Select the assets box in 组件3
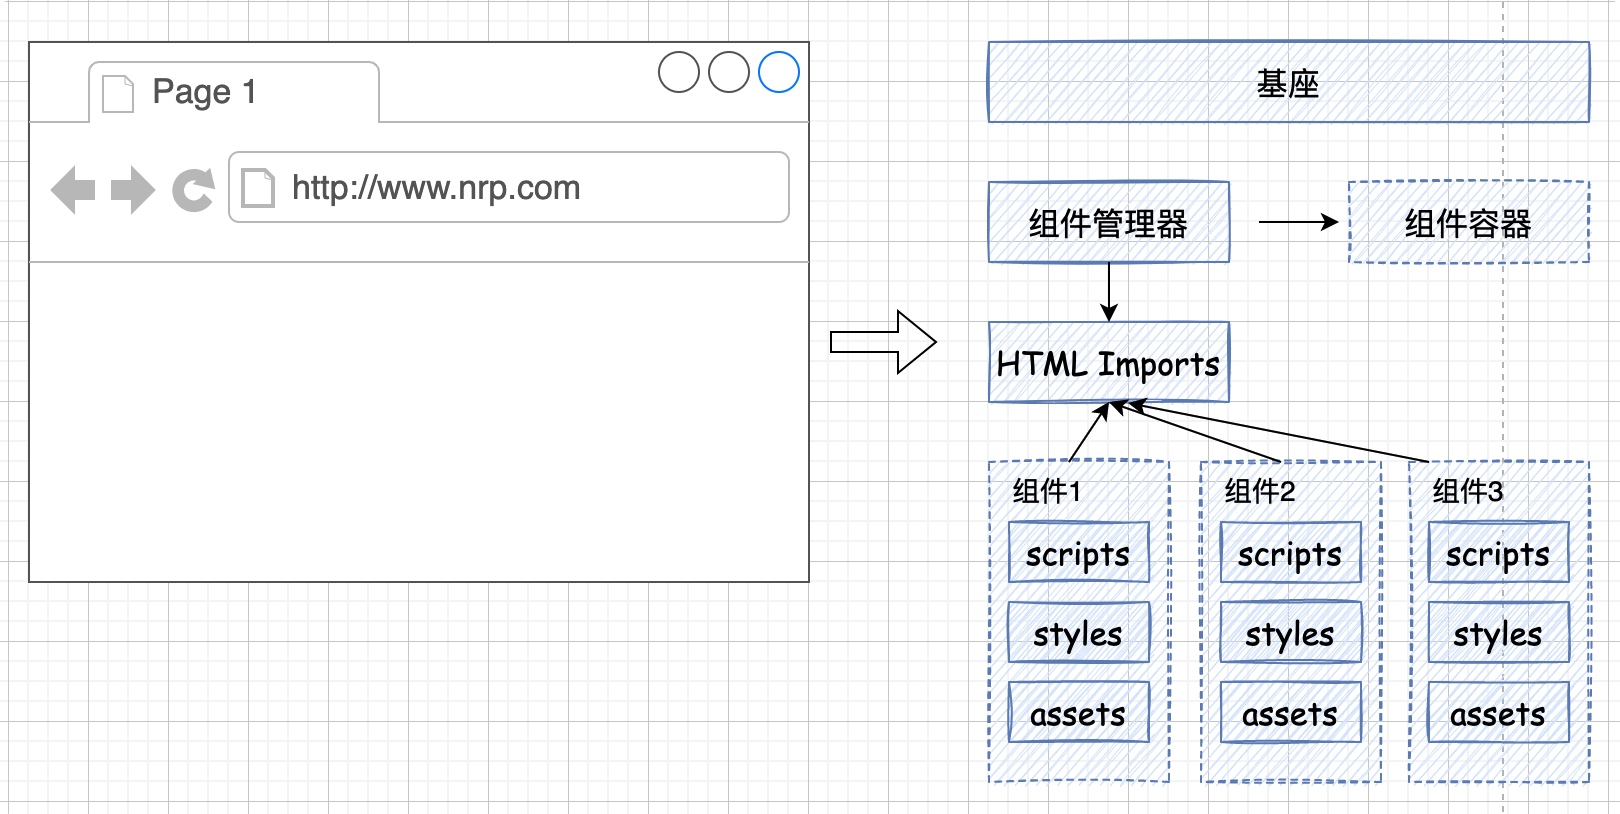1620x814 pixels. click(x=1498, y=712)
